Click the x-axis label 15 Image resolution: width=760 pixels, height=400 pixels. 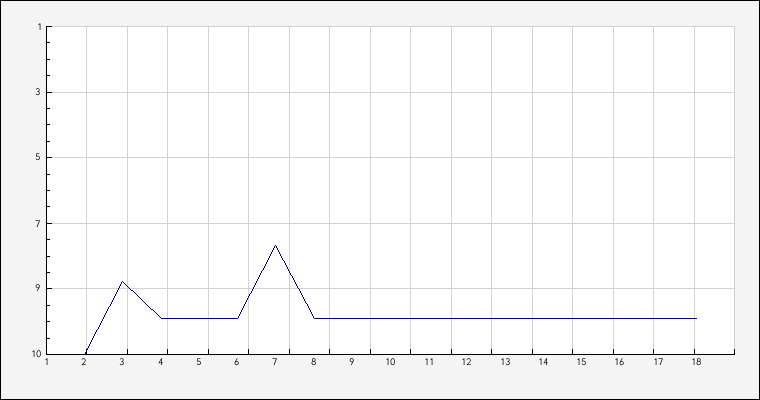click(581, 362)
